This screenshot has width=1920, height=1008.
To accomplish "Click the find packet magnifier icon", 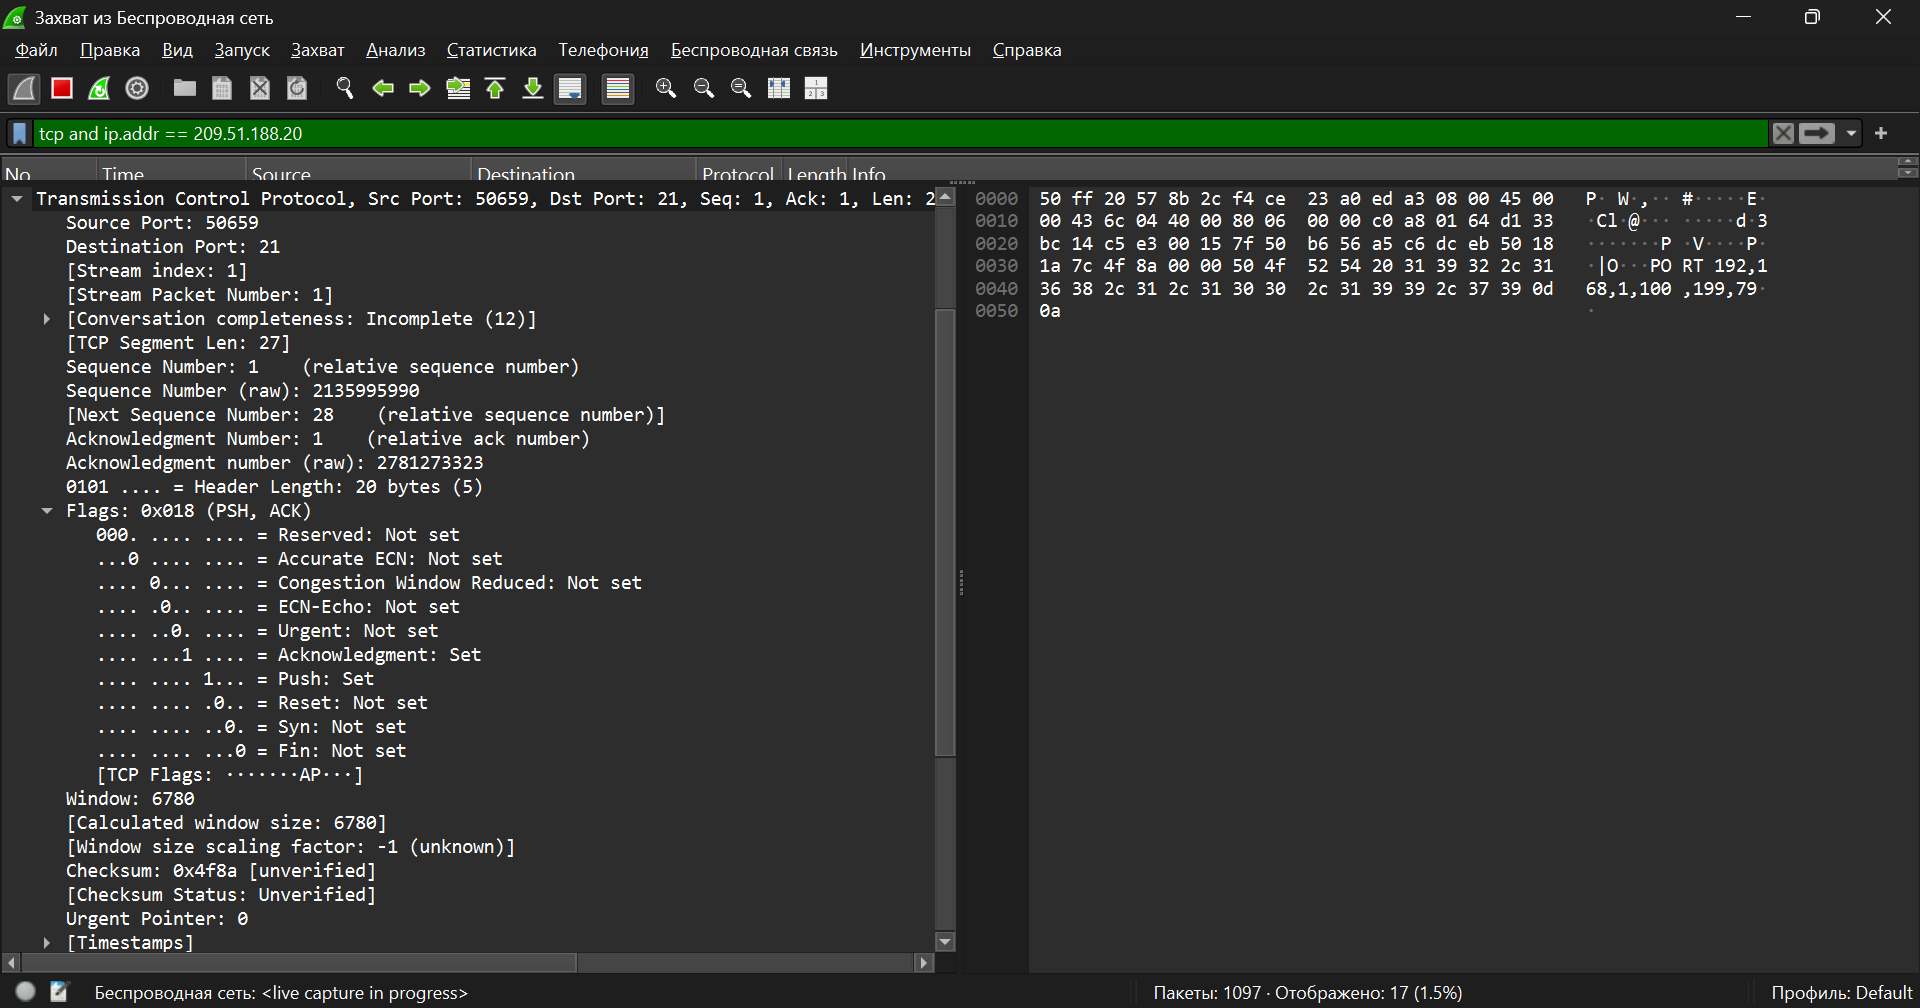I will [345, 89].
